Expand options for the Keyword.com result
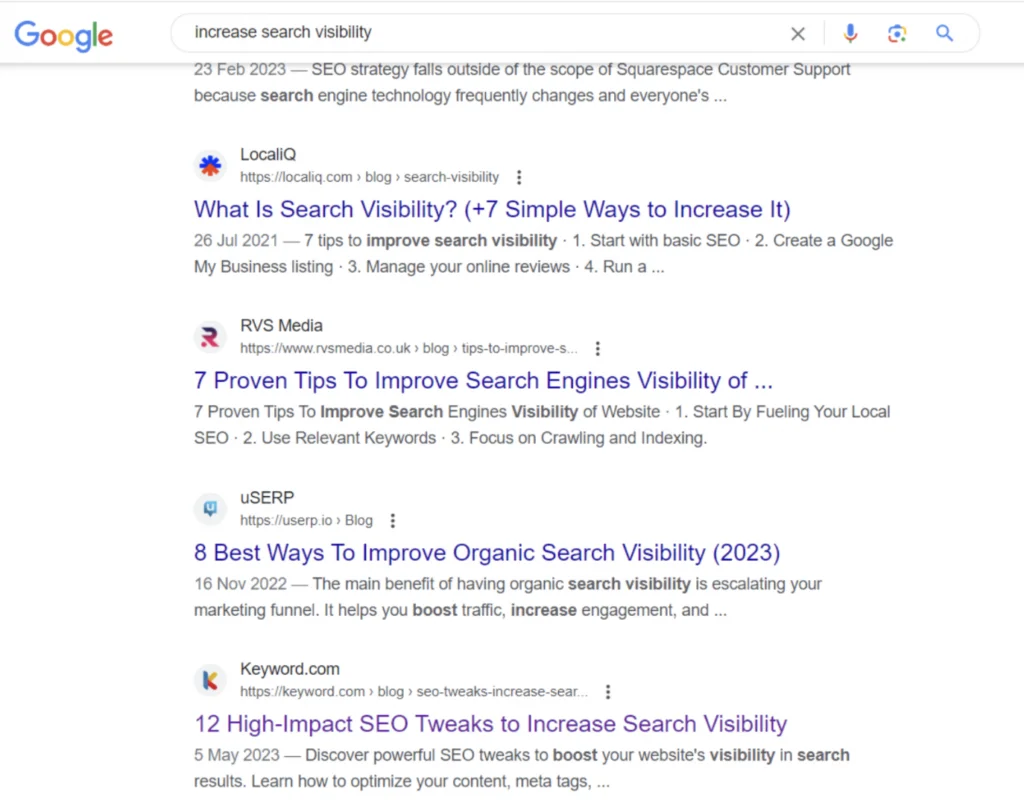 608,691
